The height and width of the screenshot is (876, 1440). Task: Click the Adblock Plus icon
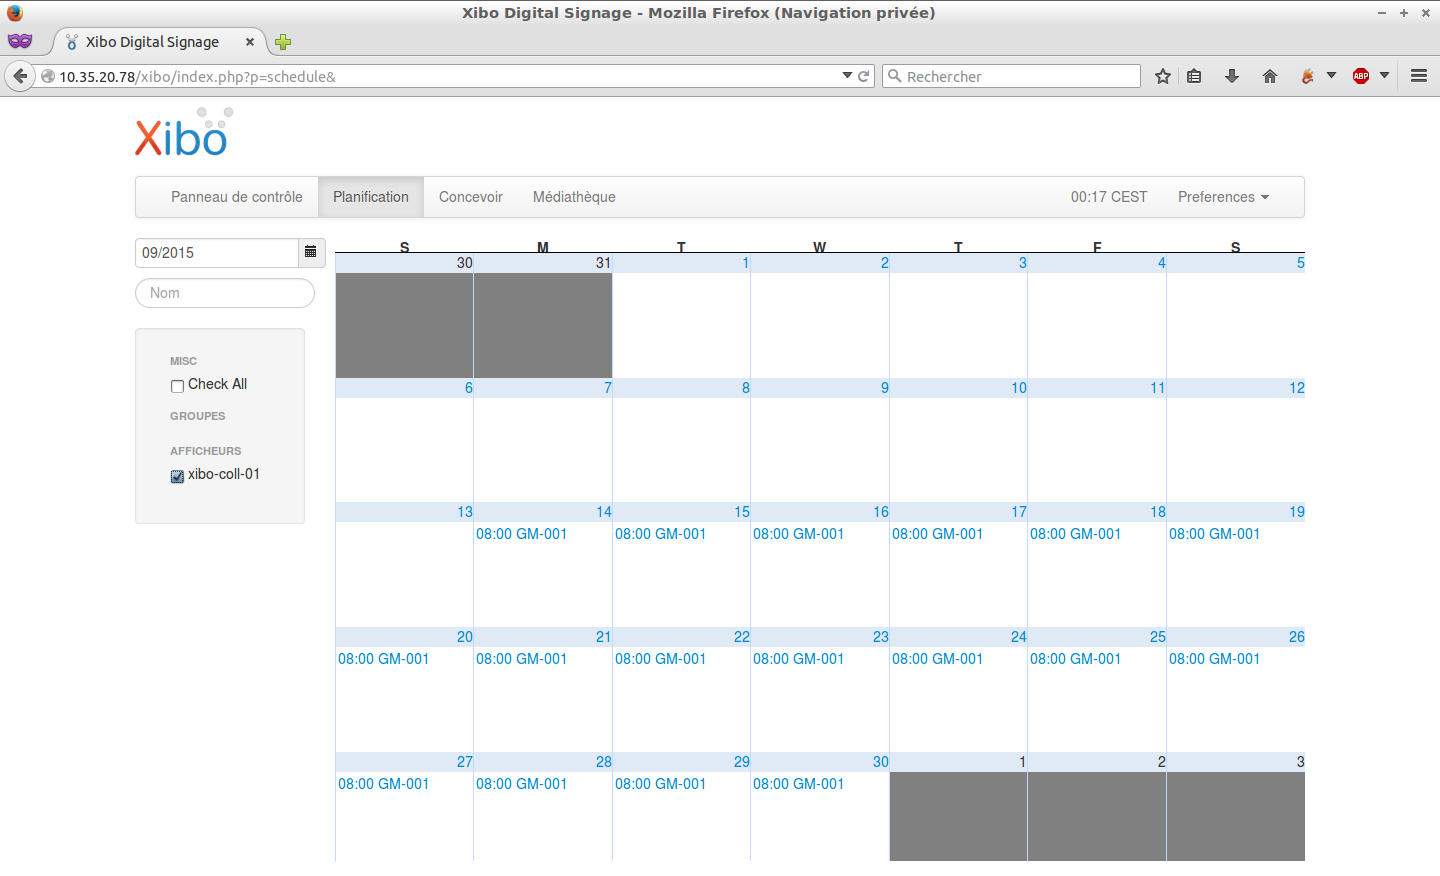point(1360,76)
